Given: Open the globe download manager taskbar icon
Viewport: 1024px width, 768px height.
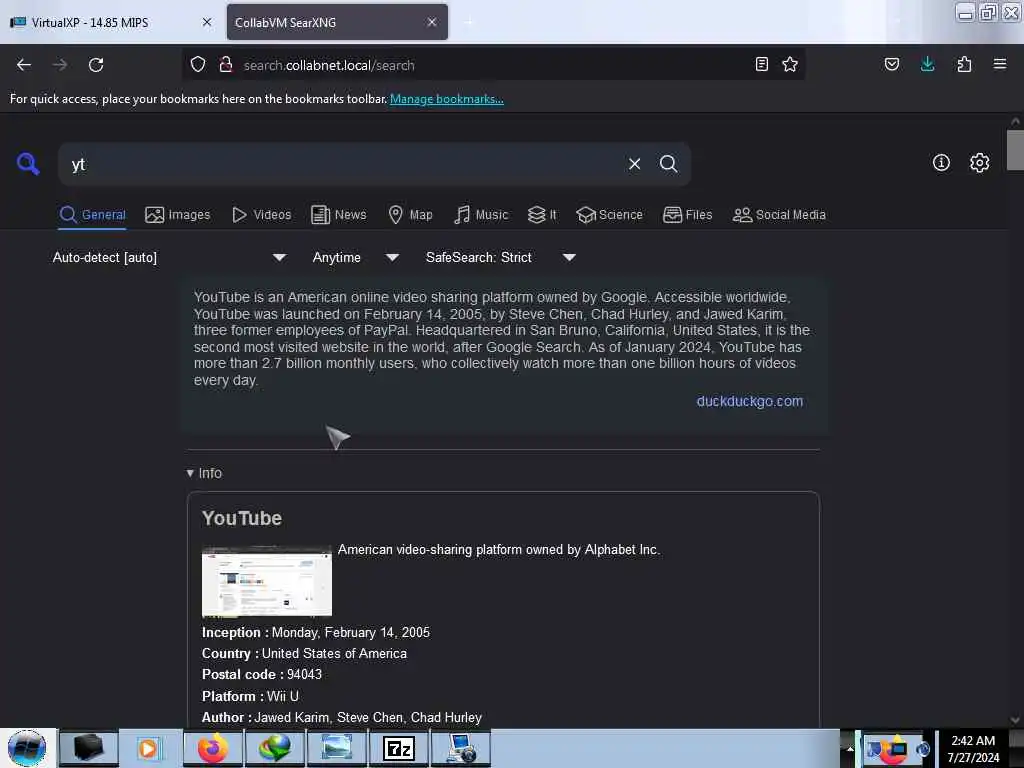Looking at the screenshot, I should pos(275,748).
